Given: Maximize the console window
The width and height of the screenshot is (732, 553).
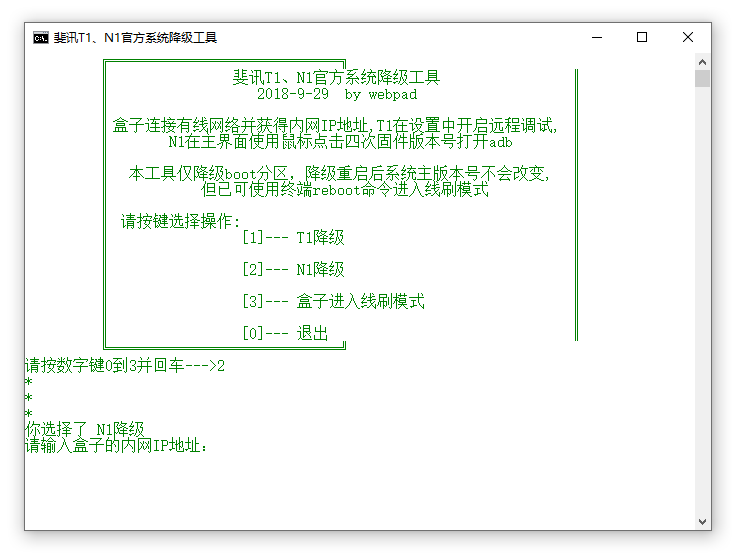Looking at the screenshot, I should (x=642, y=38).
